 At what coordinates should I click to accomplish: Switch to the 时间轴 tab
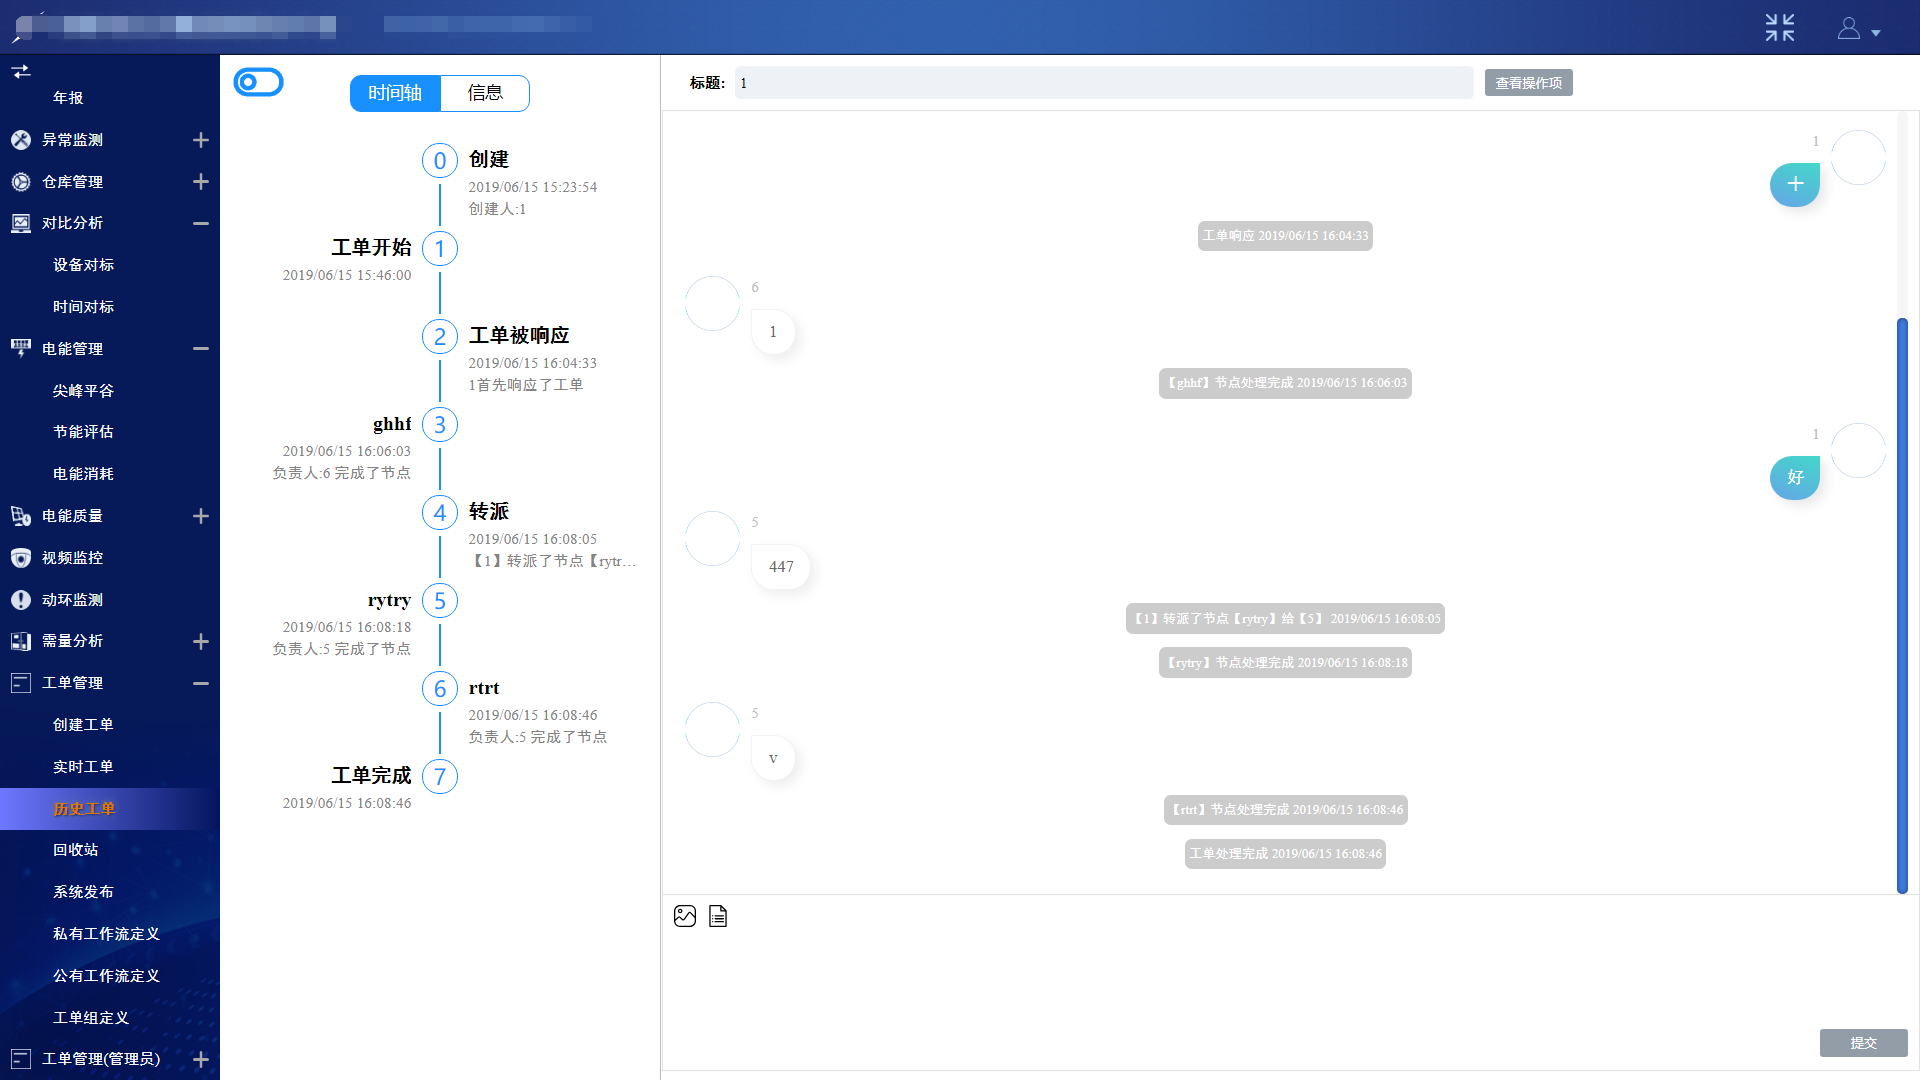[x=395, y=93]
